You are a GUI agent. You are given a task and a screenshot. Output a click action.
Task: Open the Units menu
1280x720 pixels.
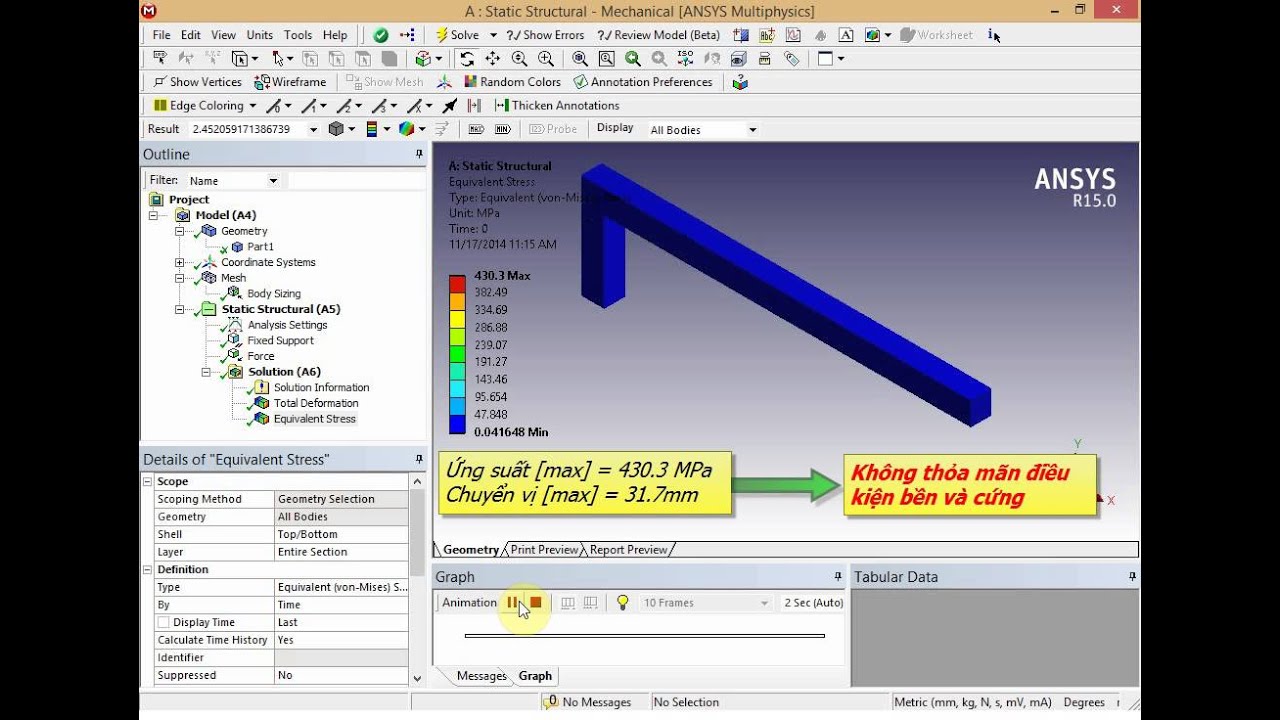tap(260, 35)
